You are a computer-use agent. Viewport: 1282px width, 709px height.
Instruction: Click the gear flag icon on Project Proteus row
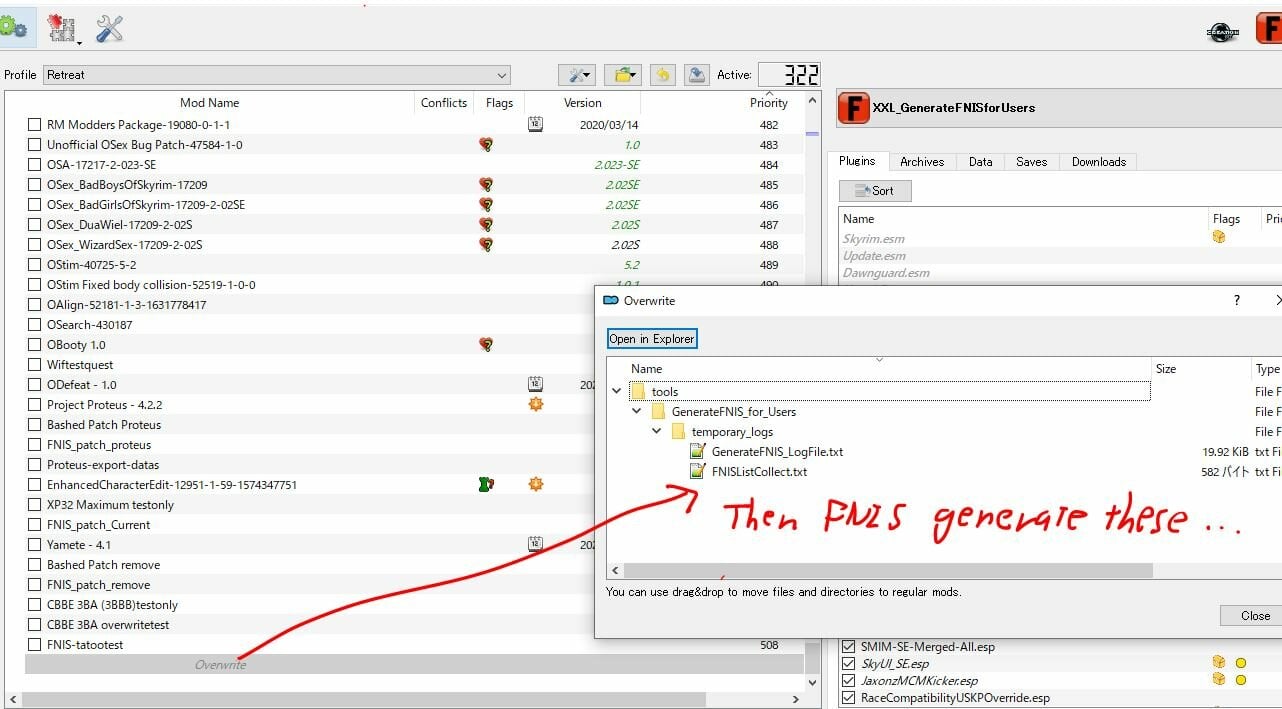point(536,405)
